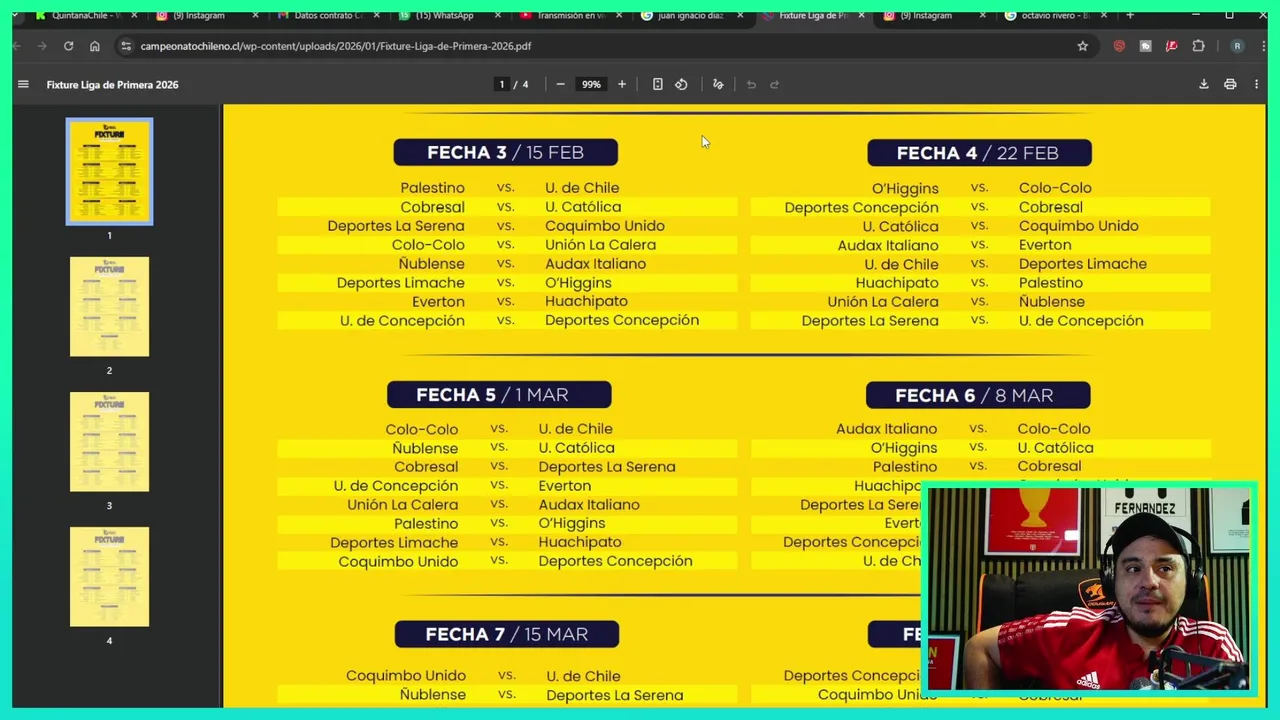1280x720 pixels.
Task: Select page 2 thumbnail
Action: click(x=109, y=306)
